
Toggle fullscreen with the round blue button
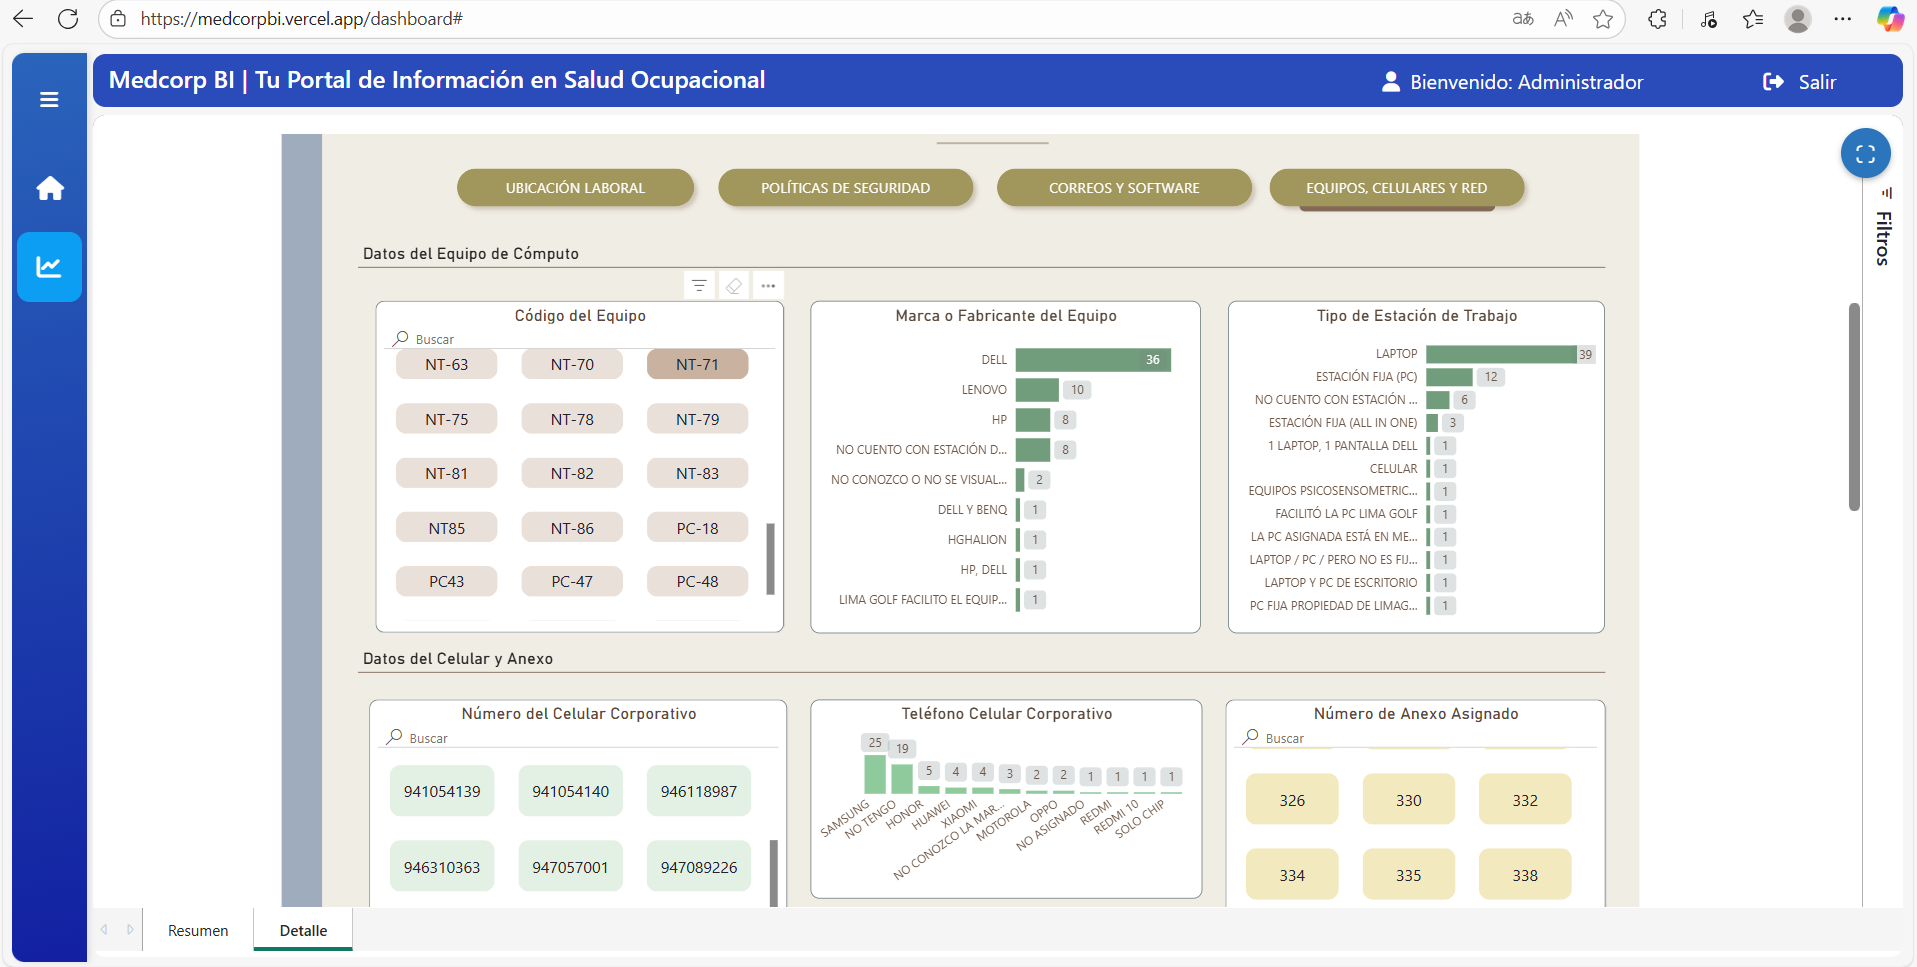coord(1865,154)
